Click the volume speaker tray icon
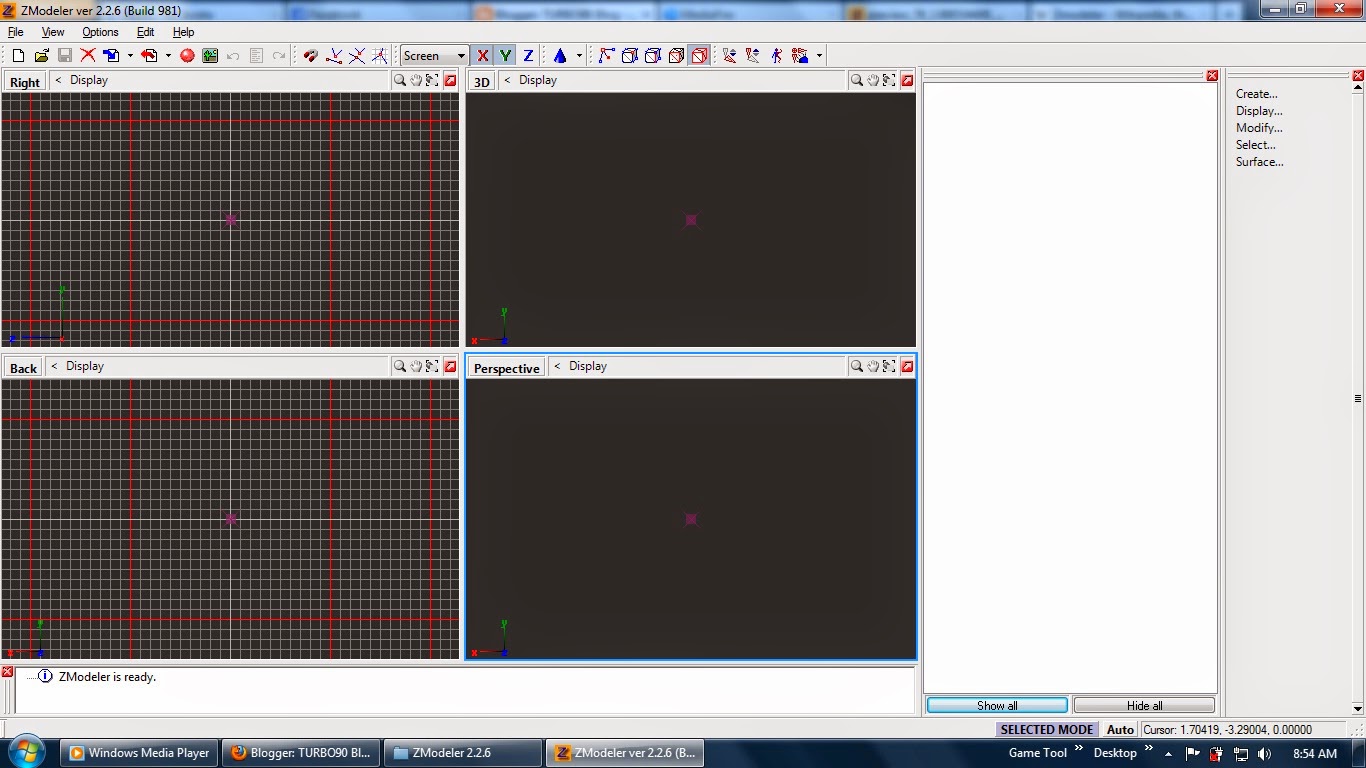The image size is (1366, 768). coord(1264,753)
